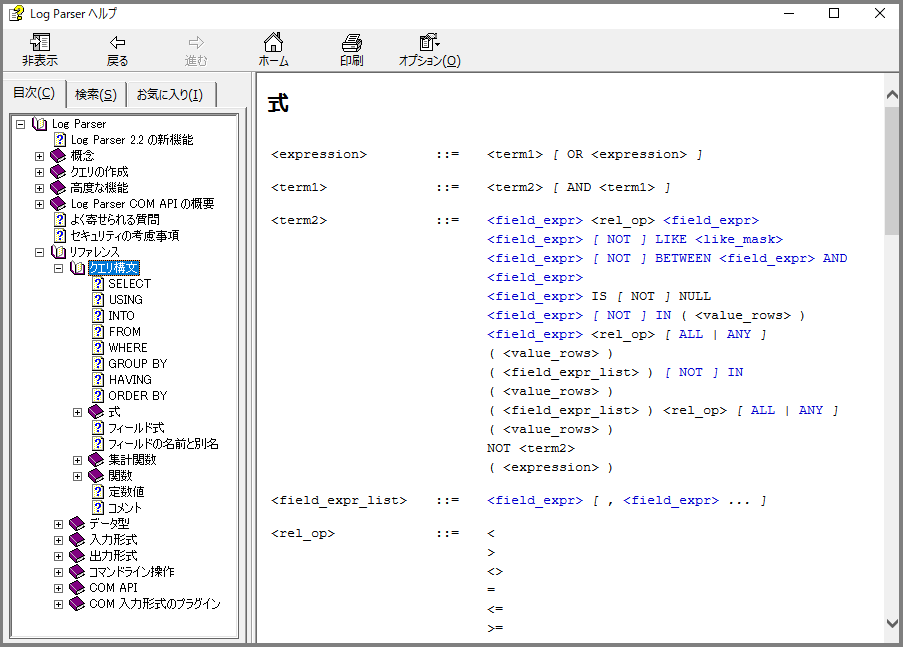Click the content scrollbar down arrow
903x647 pixels.
click(x=892, y=623)
